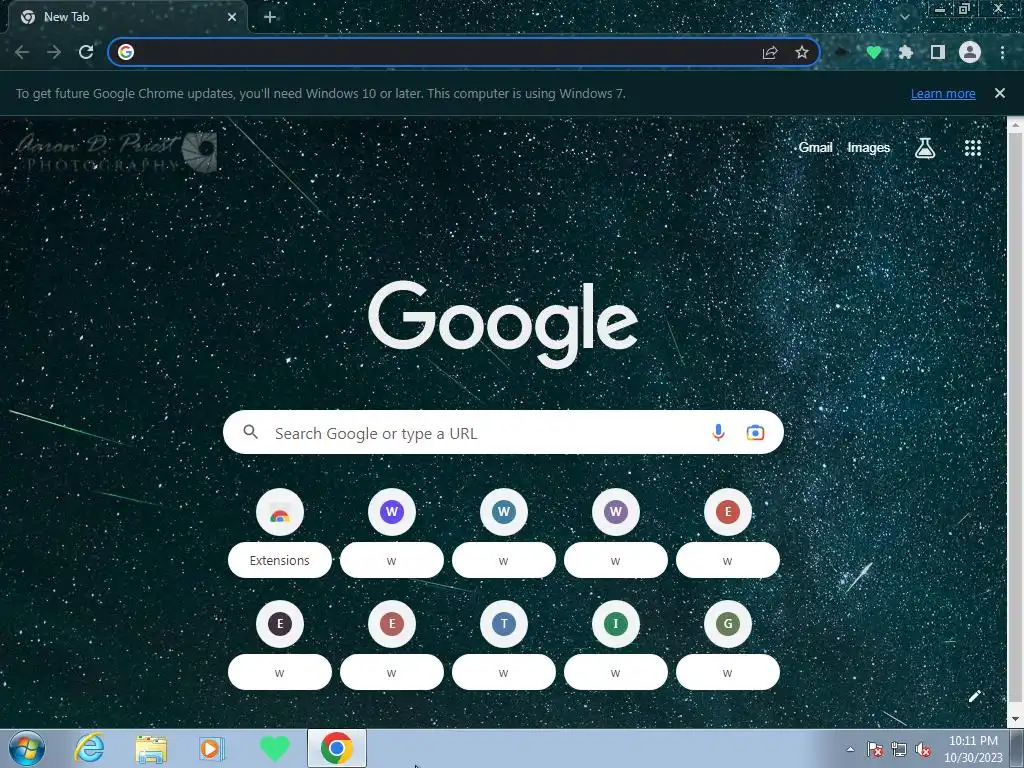Open the green heart app on taskbar
Screen dimensions: 1024x768
[x=274, y=748]
